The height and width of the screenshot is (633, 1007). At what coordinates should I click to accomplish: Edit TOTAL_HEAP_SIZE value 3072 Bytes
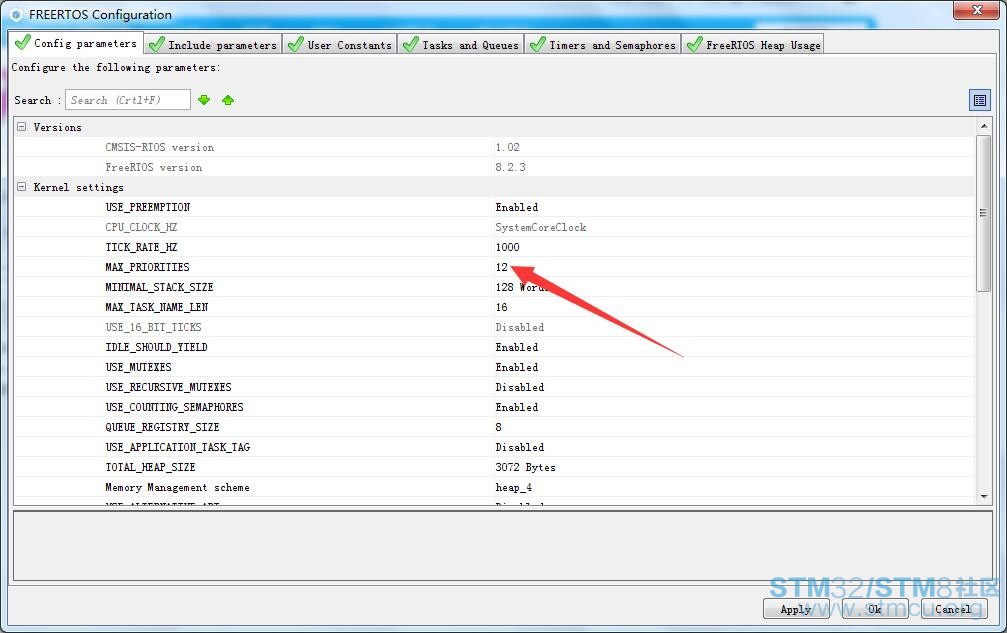[525, 467]
